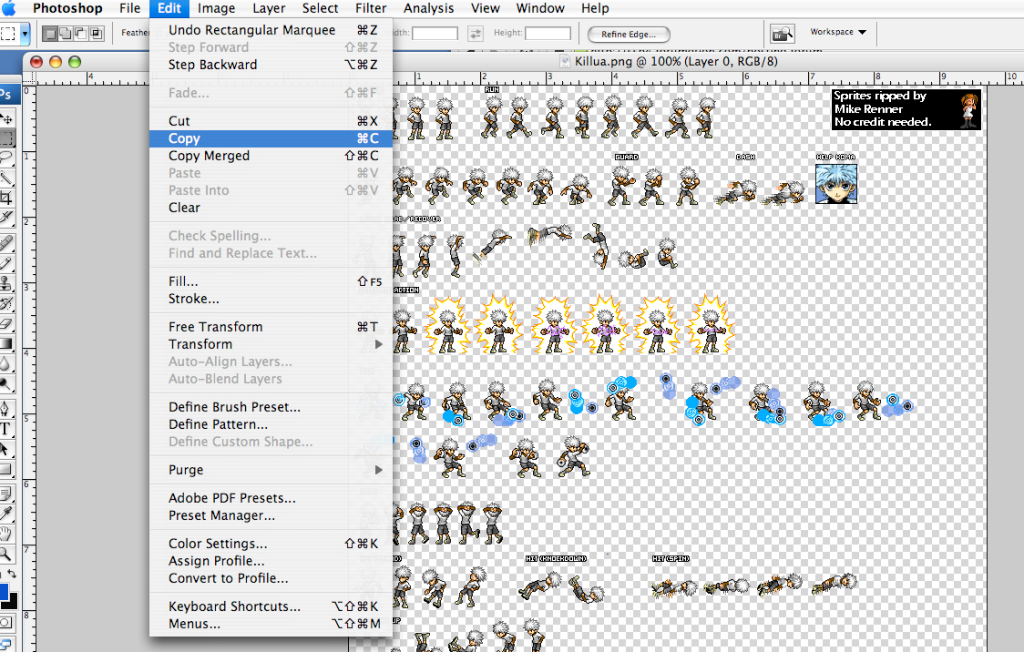
Task: Click the Go to Bridge icon
Action: (782, 33)
